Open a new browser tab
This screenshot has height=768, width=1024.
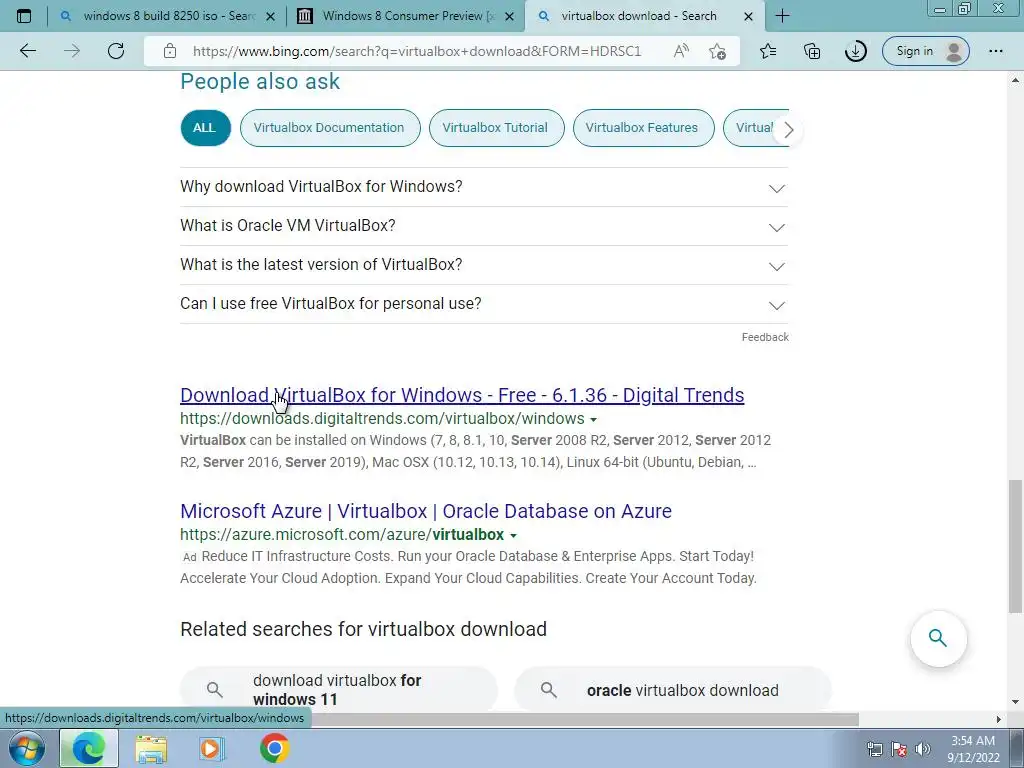[782, 16]
